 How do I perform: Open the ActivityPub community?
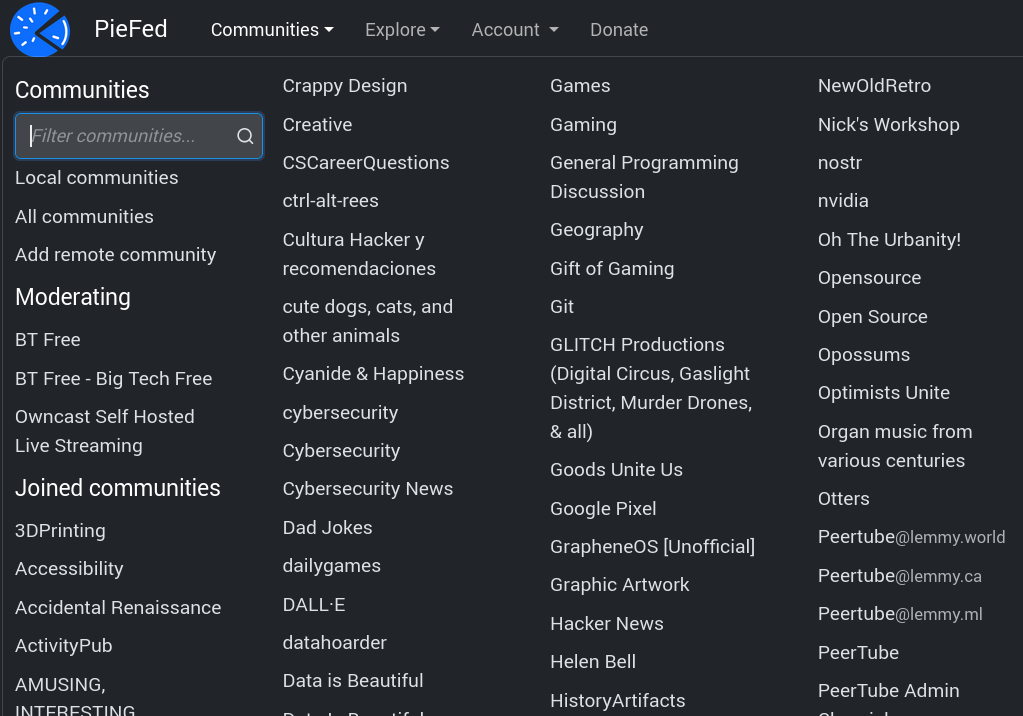pos(63,646)
